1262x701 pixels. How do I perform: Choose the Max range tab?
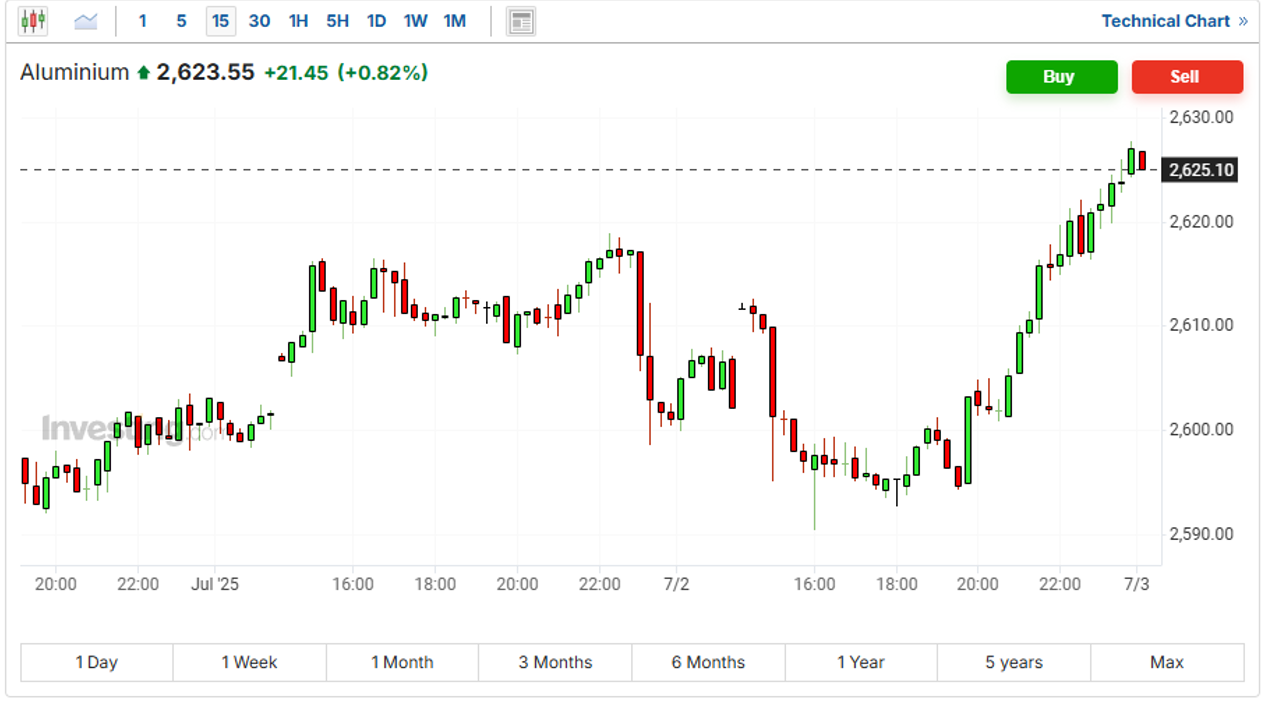(x=1167, y=662)
